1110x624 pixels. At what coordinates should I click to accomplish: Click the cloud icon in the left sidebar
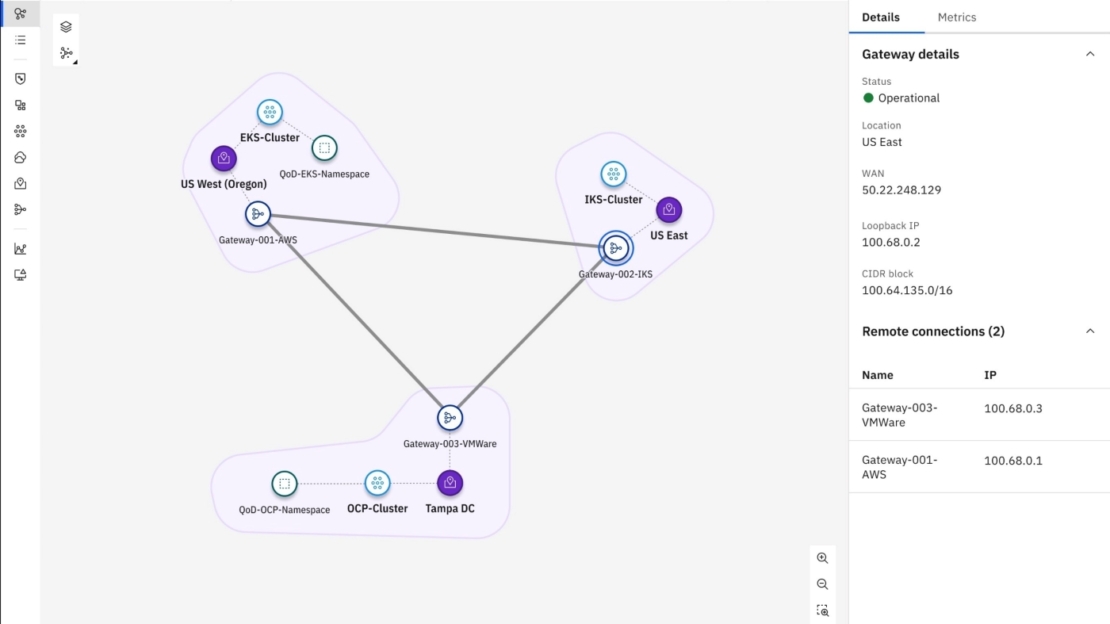(20, 156)
